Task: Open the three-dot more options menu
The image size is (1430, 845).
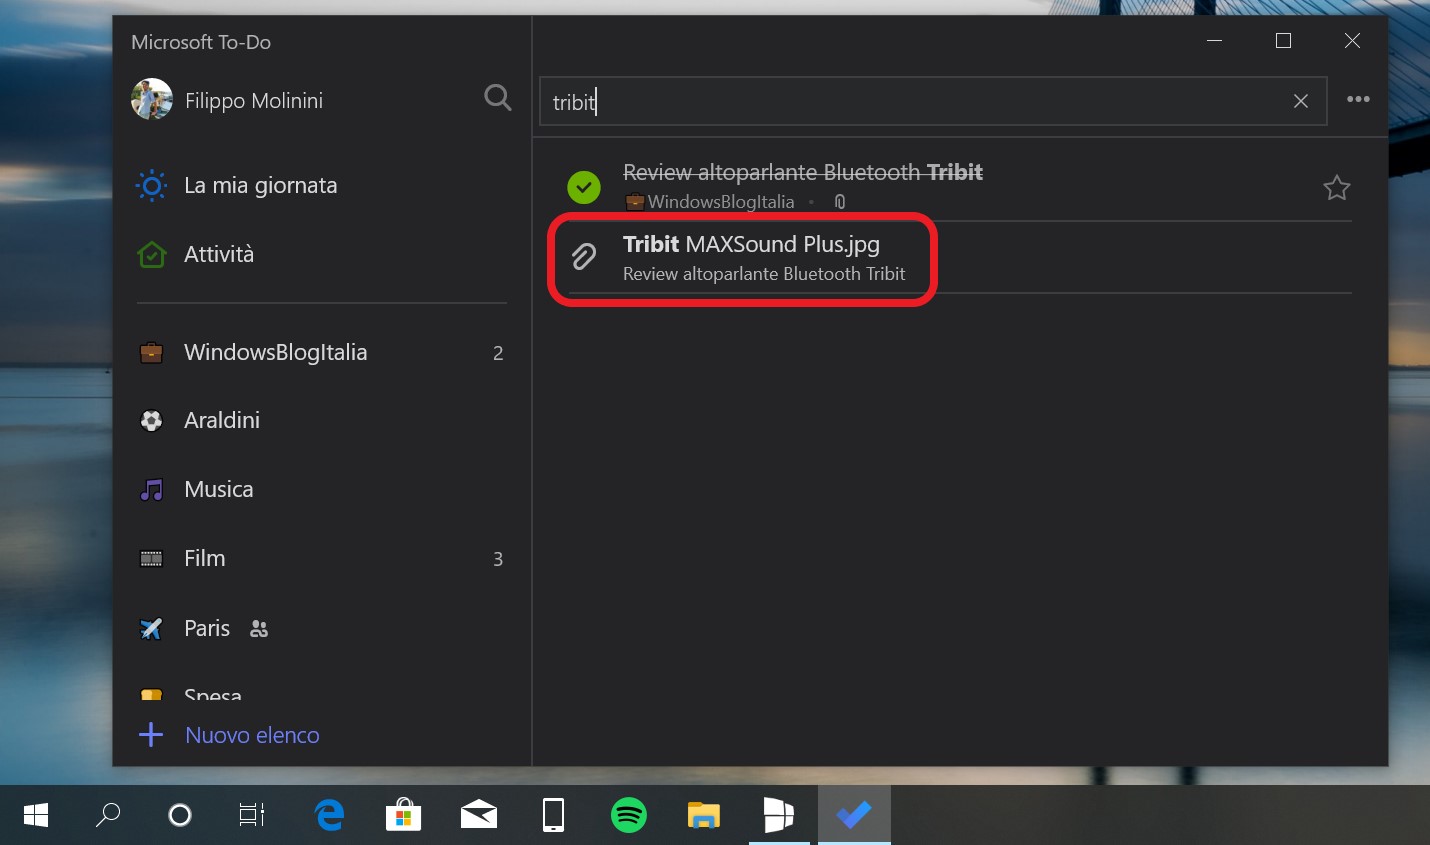Action: coord(1358,99)
